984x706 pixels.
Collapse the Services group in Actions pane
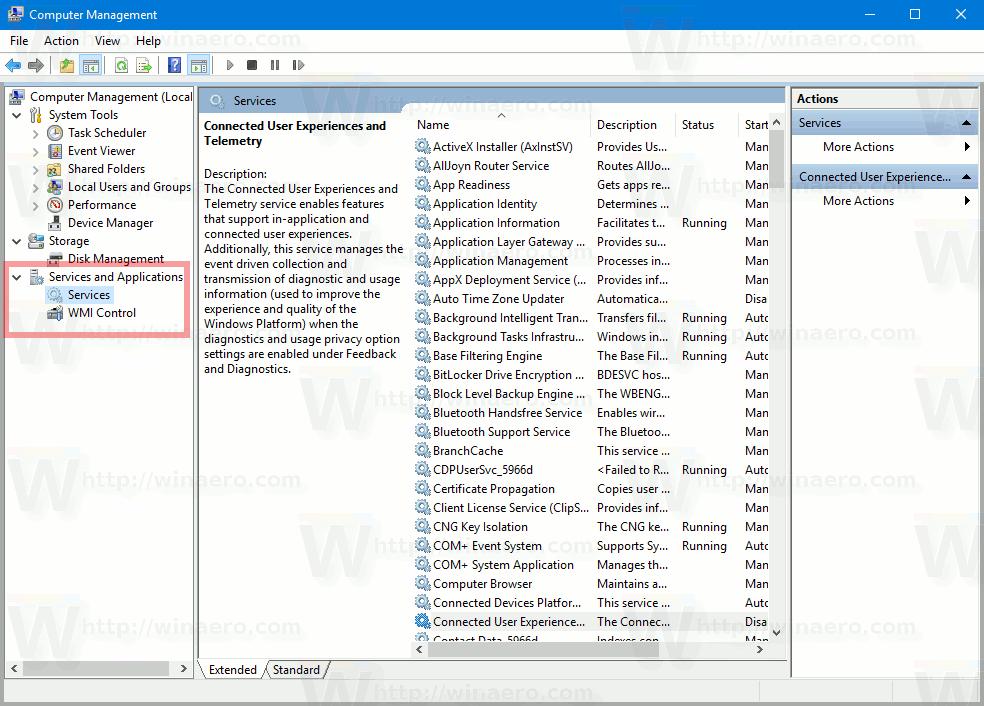[x=966, y=122]
